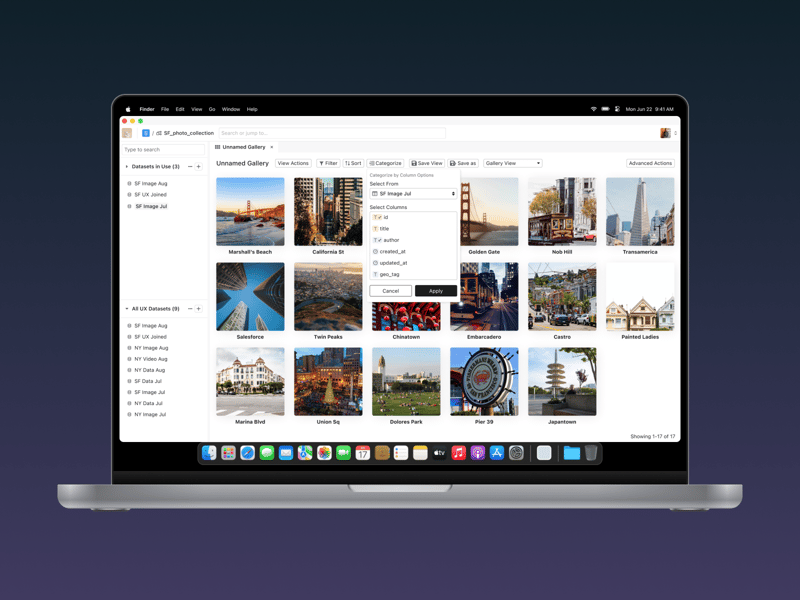
Task: Apply the selected categorize columns
Action: click(435, 290)
